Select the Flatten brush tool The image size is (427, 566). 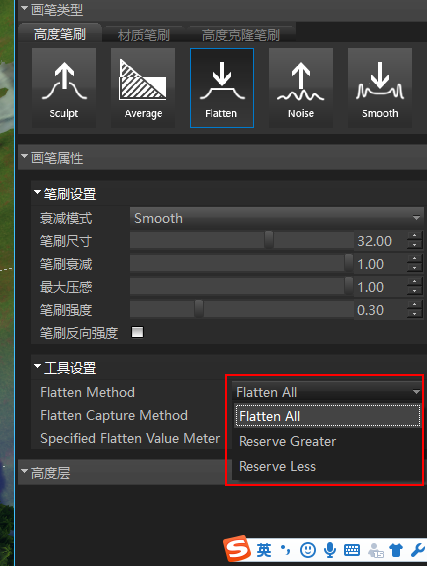pos(222,88)
